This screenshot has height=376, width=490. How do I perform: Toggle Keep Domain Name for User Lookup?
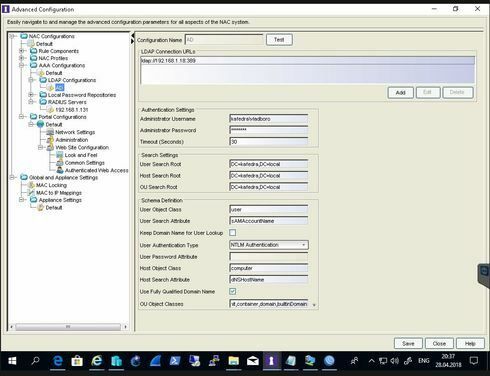233,233
